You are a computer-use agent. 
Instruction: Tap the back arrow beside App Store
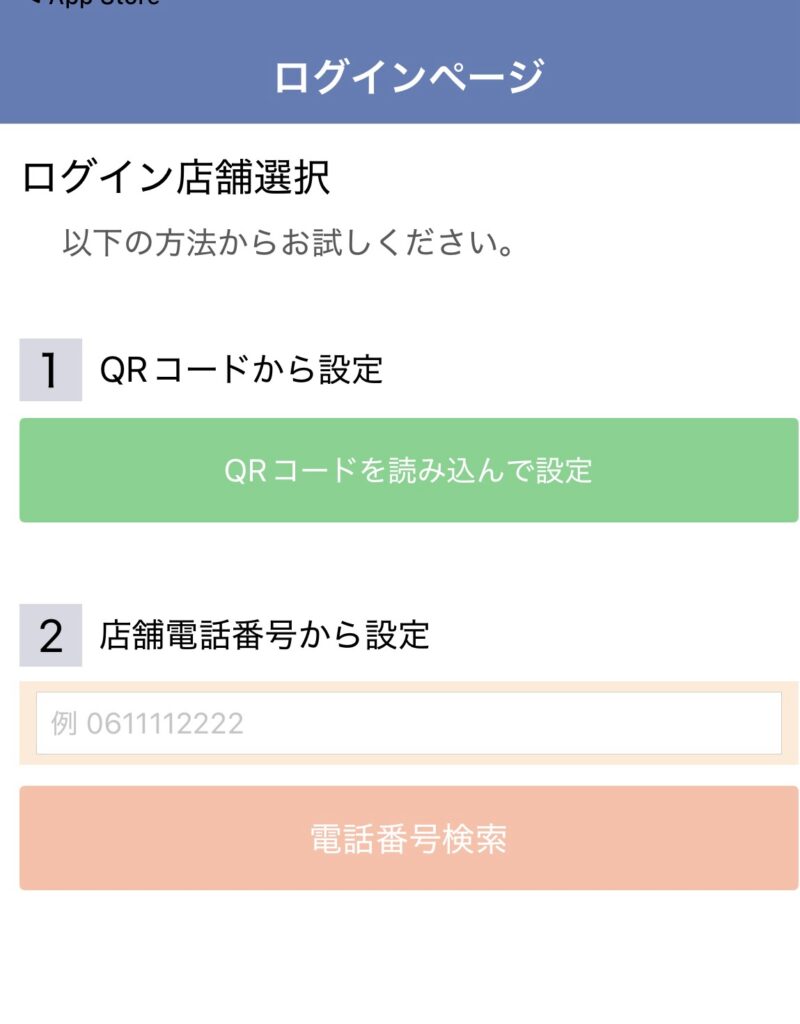[33, 3]
